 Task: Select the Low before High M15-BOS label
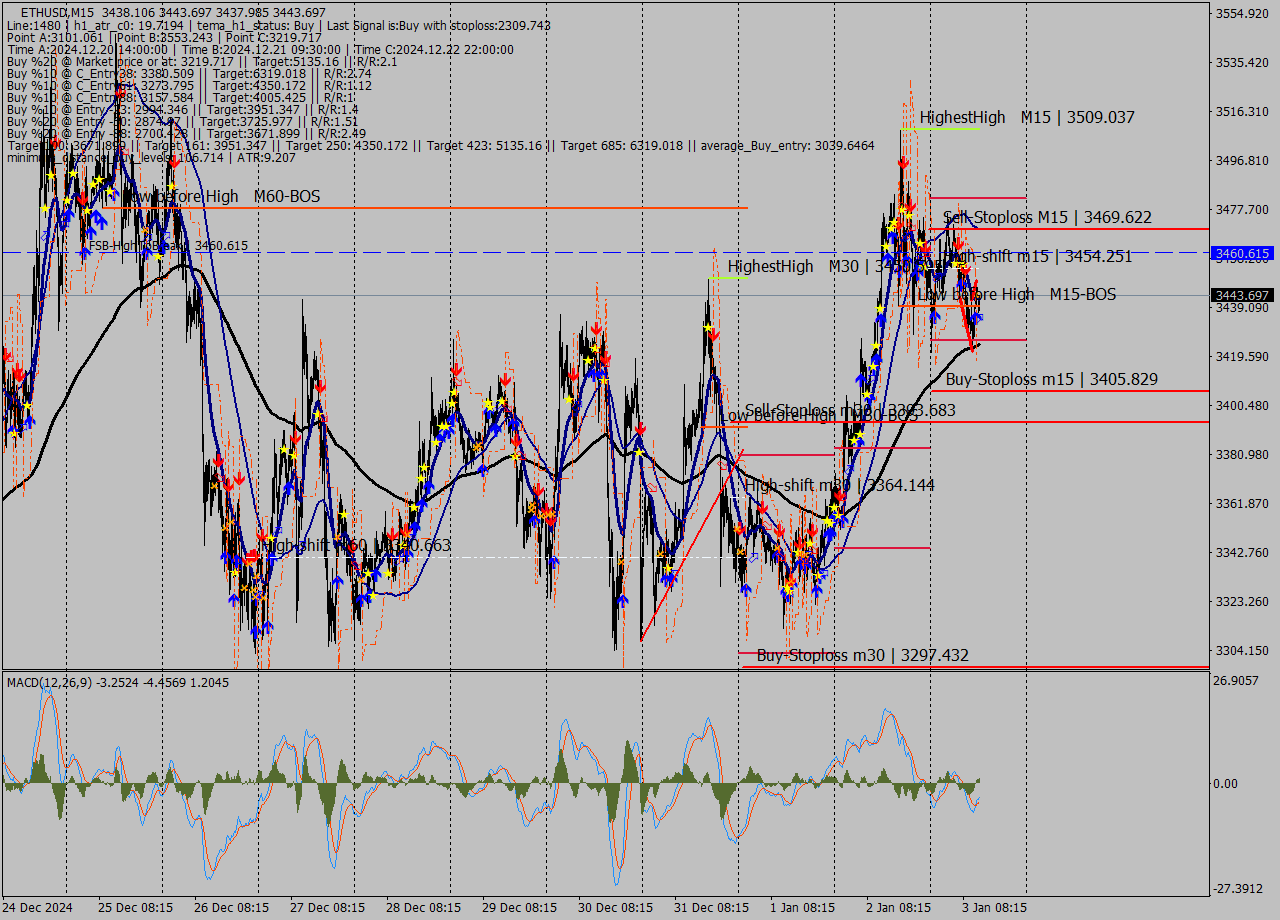[x=1016, y=295]
